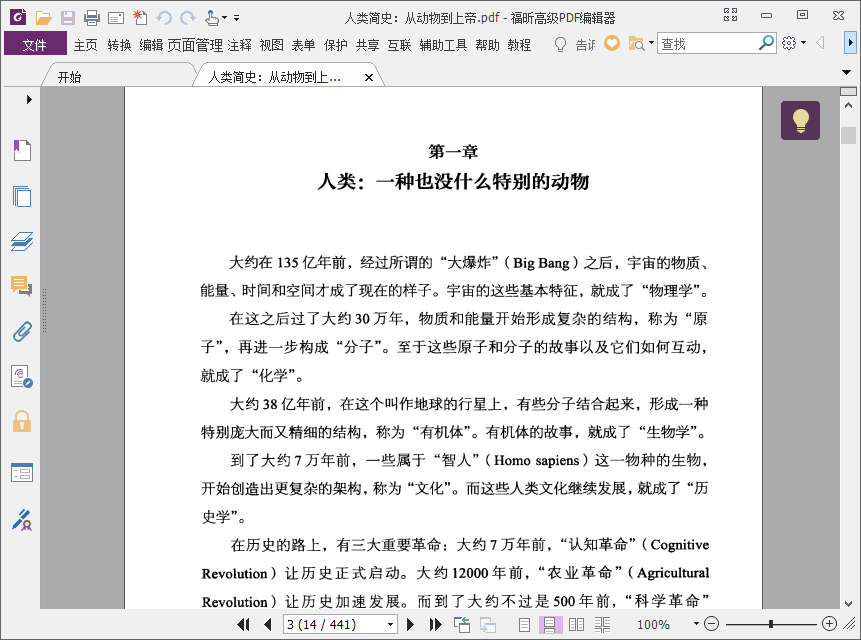The height and width of the screenshot is (640, 861).
Task: Open the Page Thumbnails panel
Action: (22, 196)
